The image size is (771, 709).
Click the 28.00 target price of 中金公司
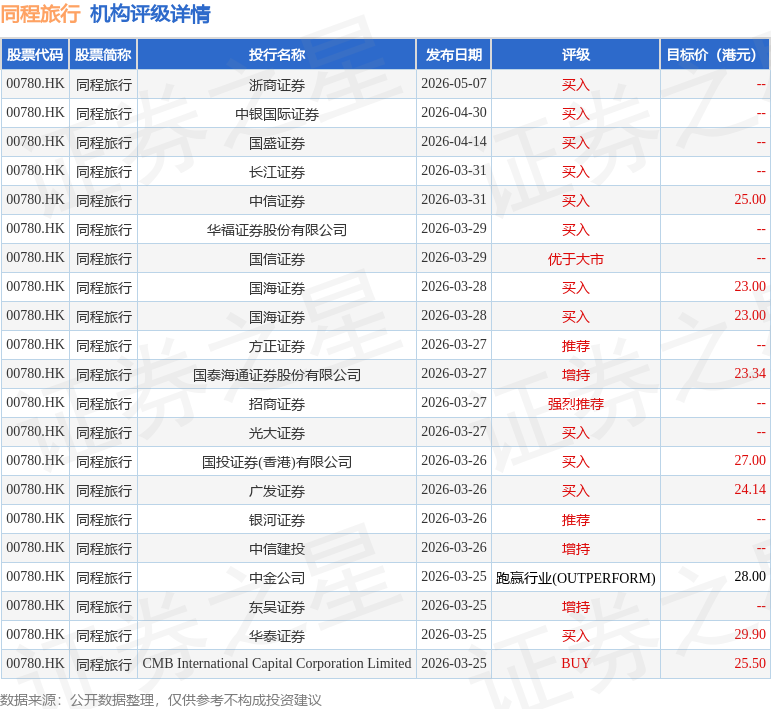[750, 576]
